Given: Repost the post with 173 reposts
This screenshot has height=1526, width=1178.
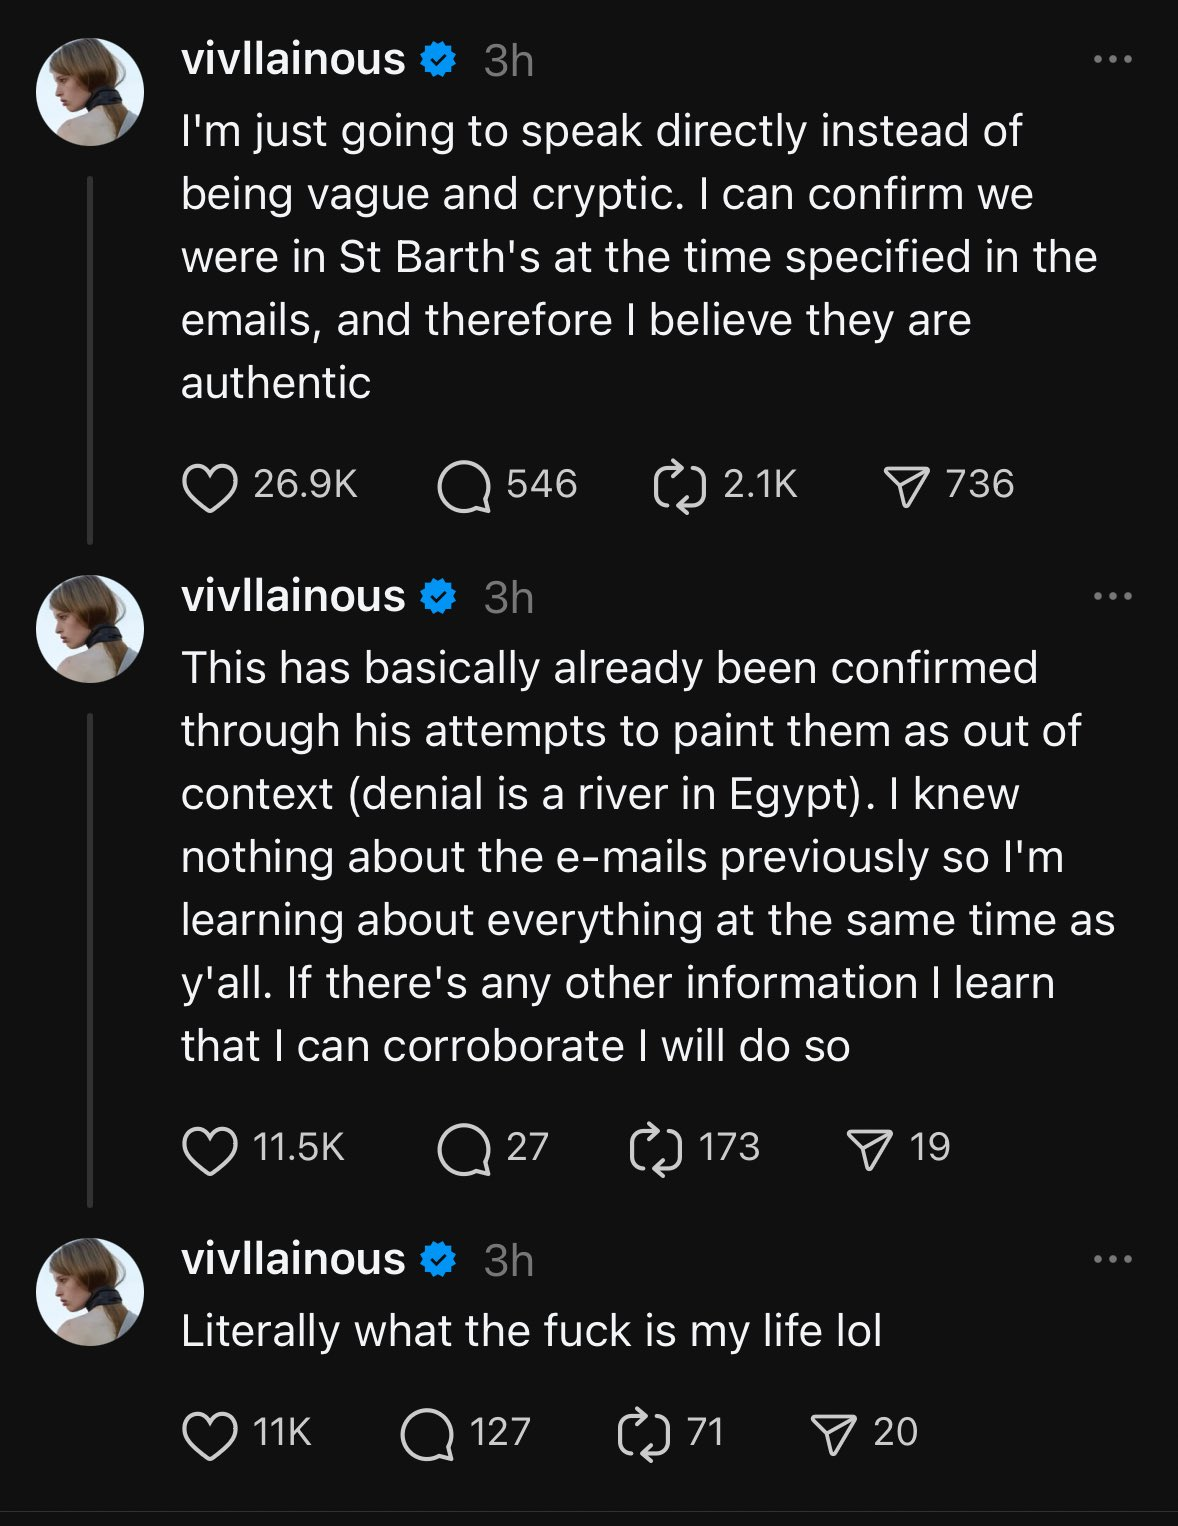Looking at the screenshot, I should click(x=656, y=1149).
